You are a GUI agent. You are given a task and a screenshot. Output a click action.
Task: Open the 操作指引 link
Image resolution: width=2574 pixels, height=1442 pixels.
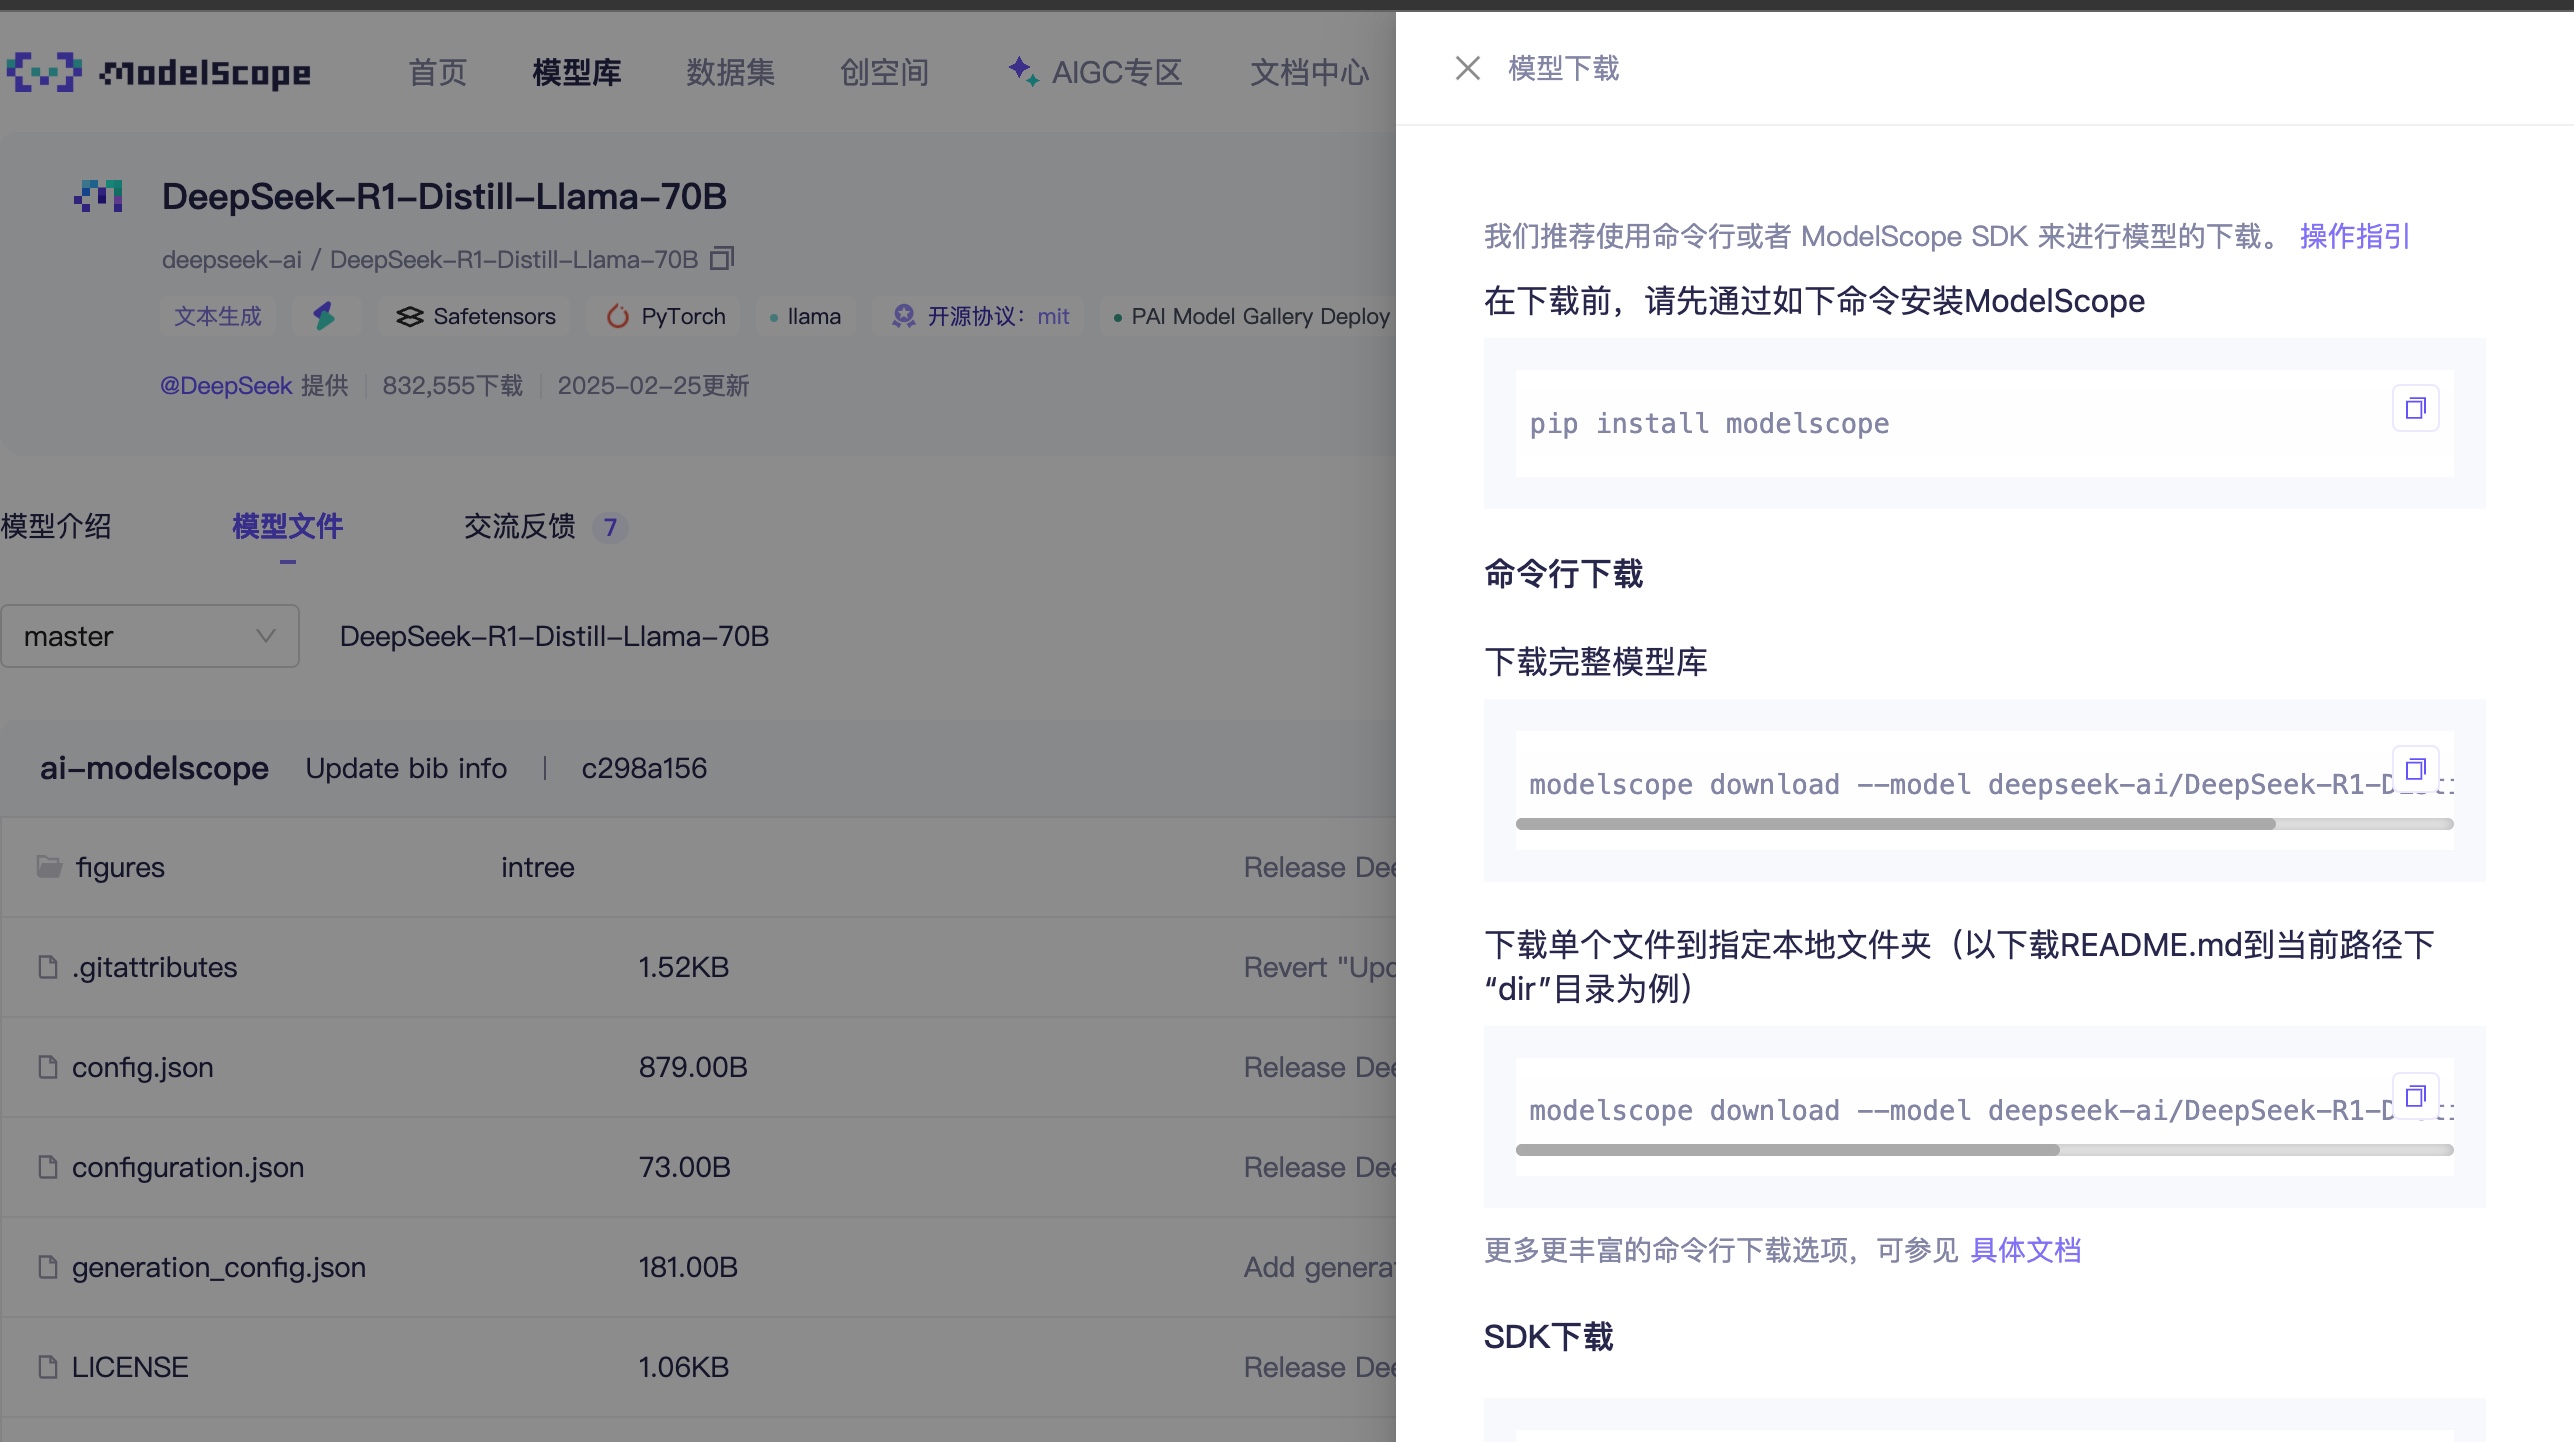click(x=2354, y=236)
